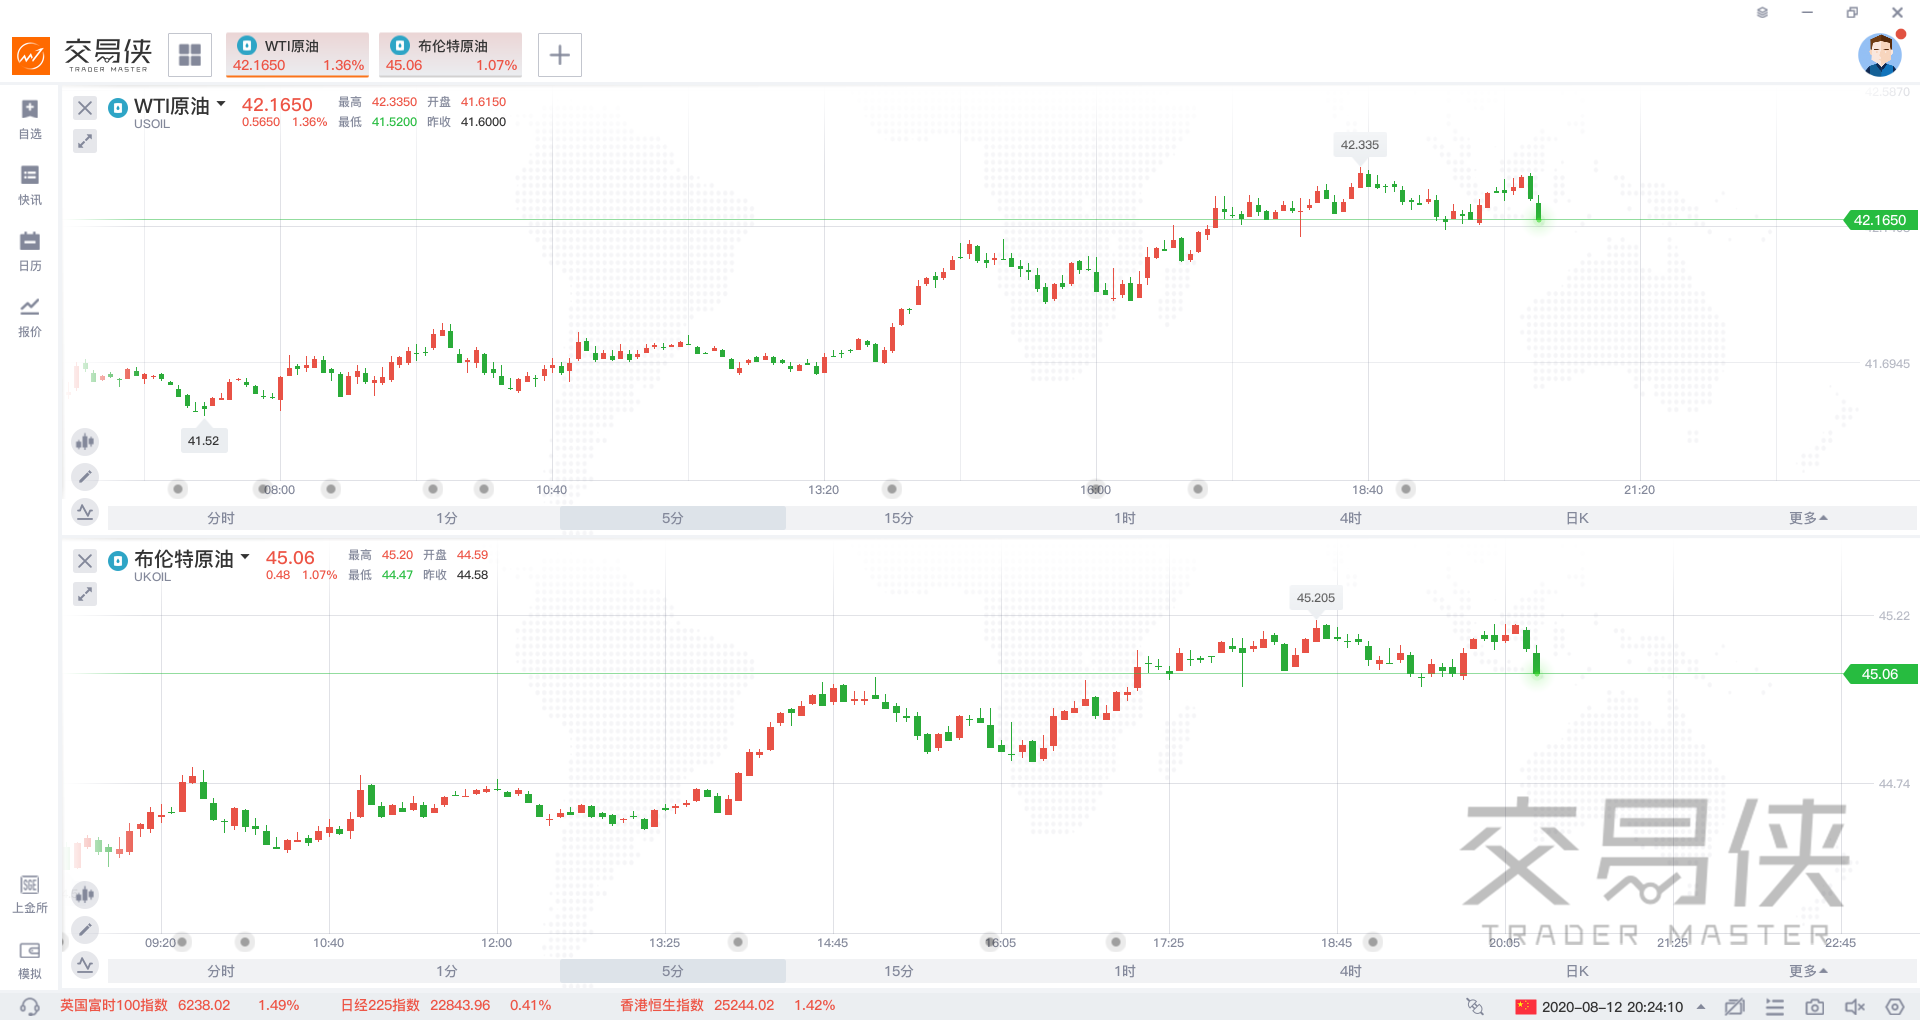This screenshot has width=1920, height=1020.
Task: Click the skin theme icon in title bar
Action: 1762,13
